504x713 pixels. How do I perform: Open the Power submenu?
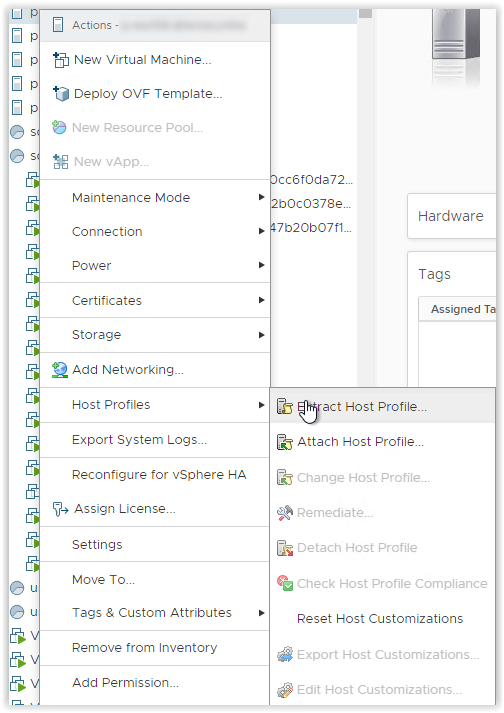pyautogui.click(x=155, y=266)
